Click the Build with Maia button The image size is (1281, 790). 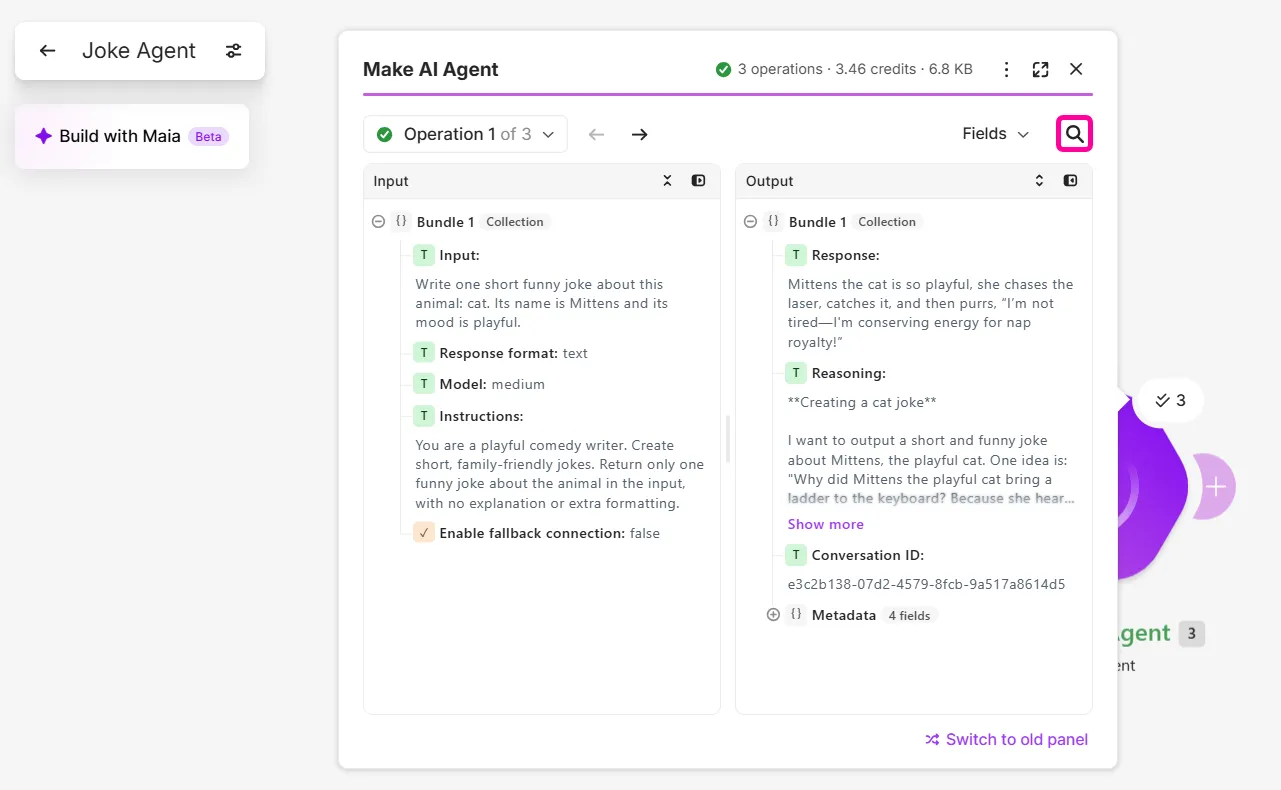pyautogui.click(x=132, y=136)
